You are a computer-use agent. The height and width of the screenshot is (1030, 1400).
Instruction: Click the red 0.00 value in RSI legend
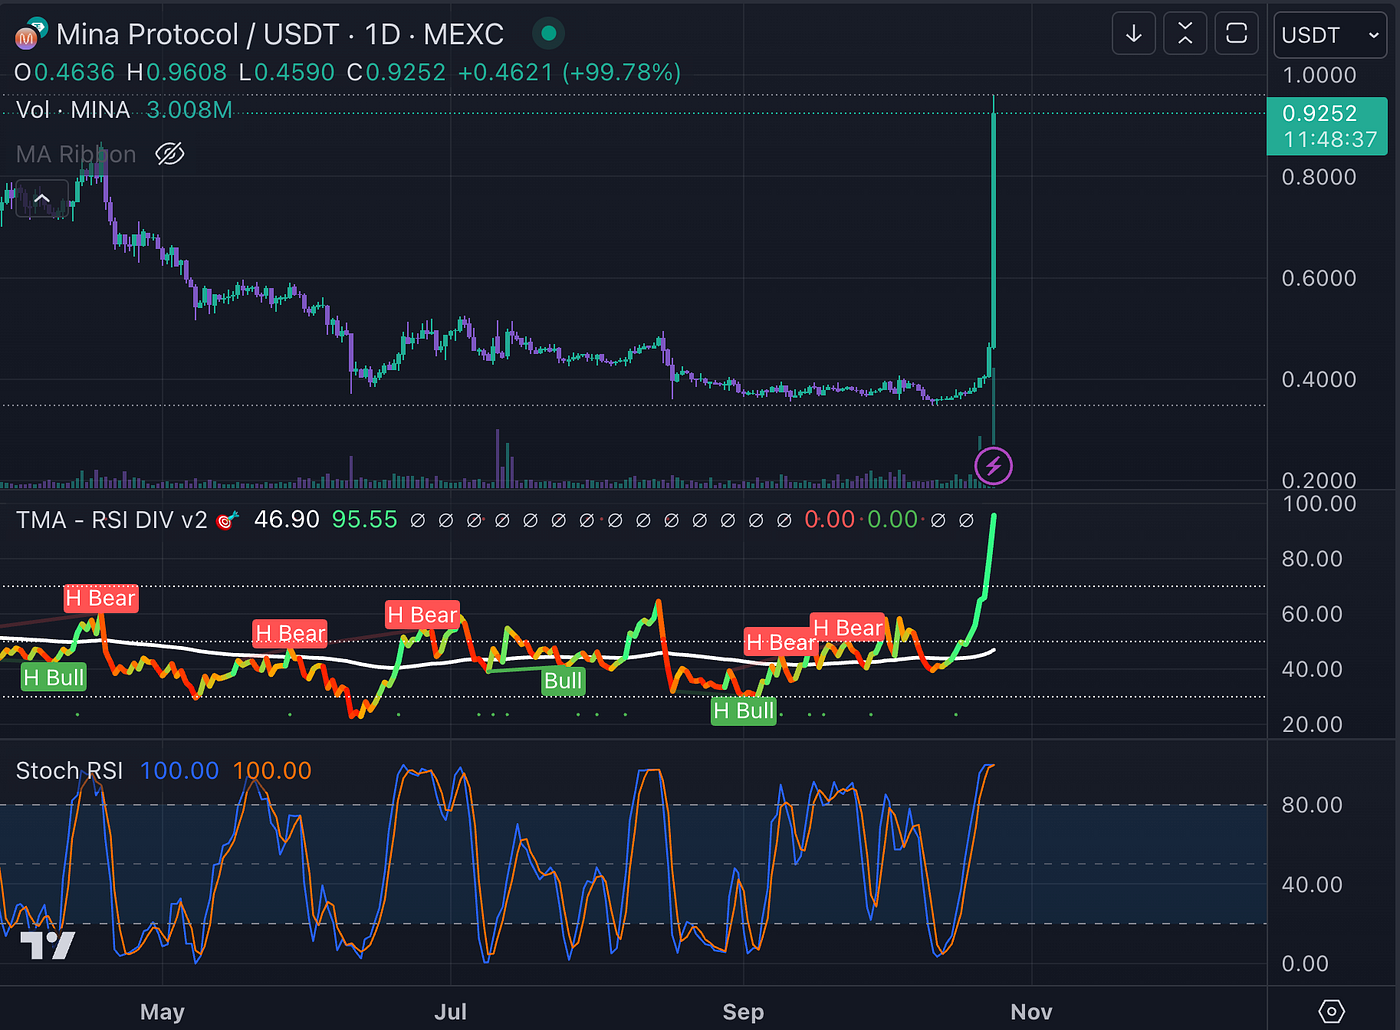click(x=830, y=520)
